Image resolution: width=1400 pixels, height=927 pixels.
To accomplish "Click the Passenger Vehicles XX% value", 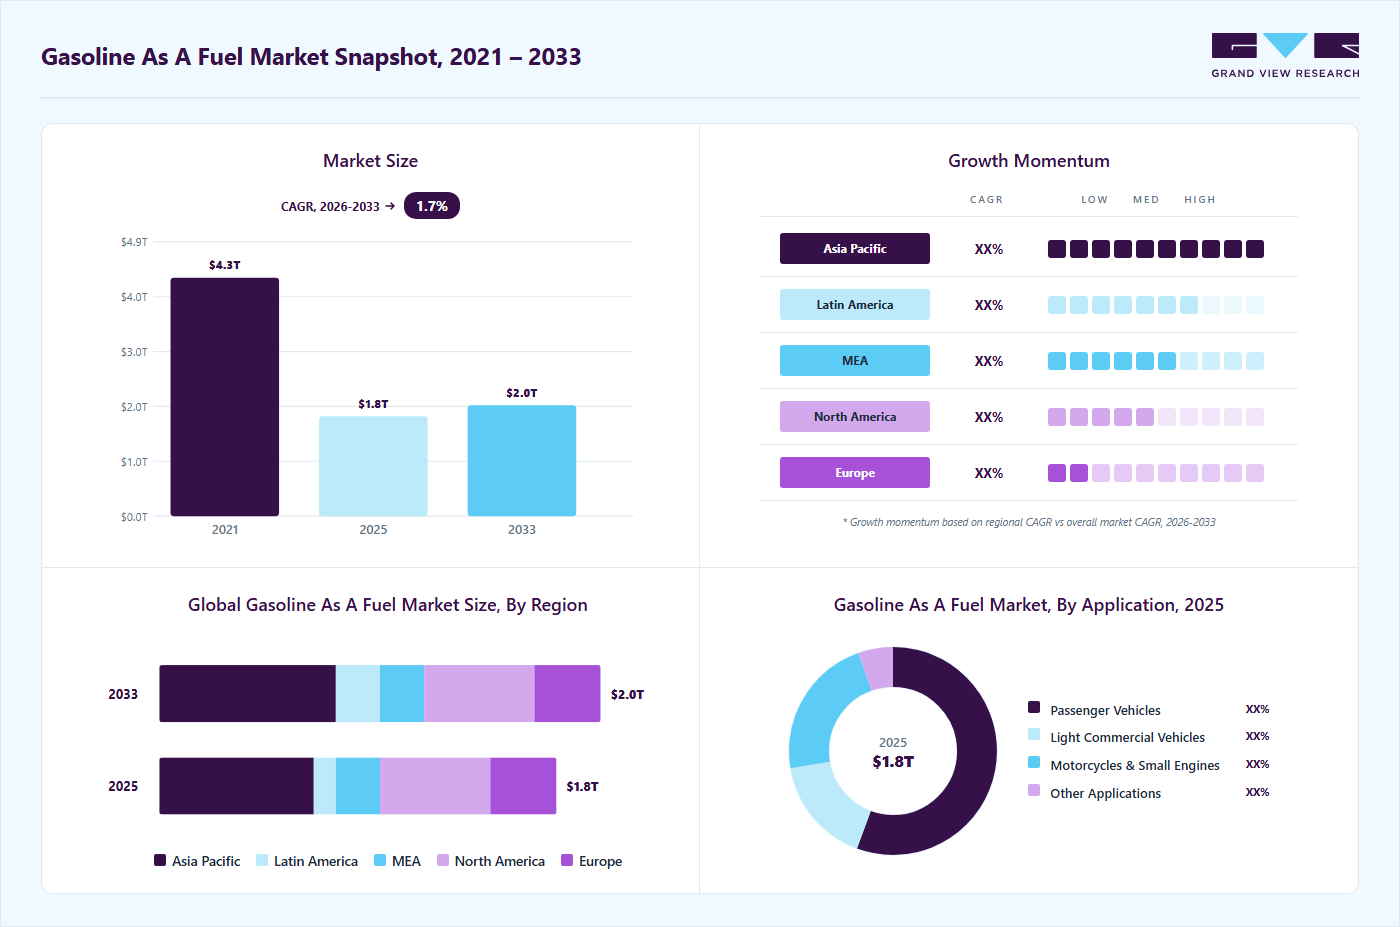I will (x=1258, y=709).
